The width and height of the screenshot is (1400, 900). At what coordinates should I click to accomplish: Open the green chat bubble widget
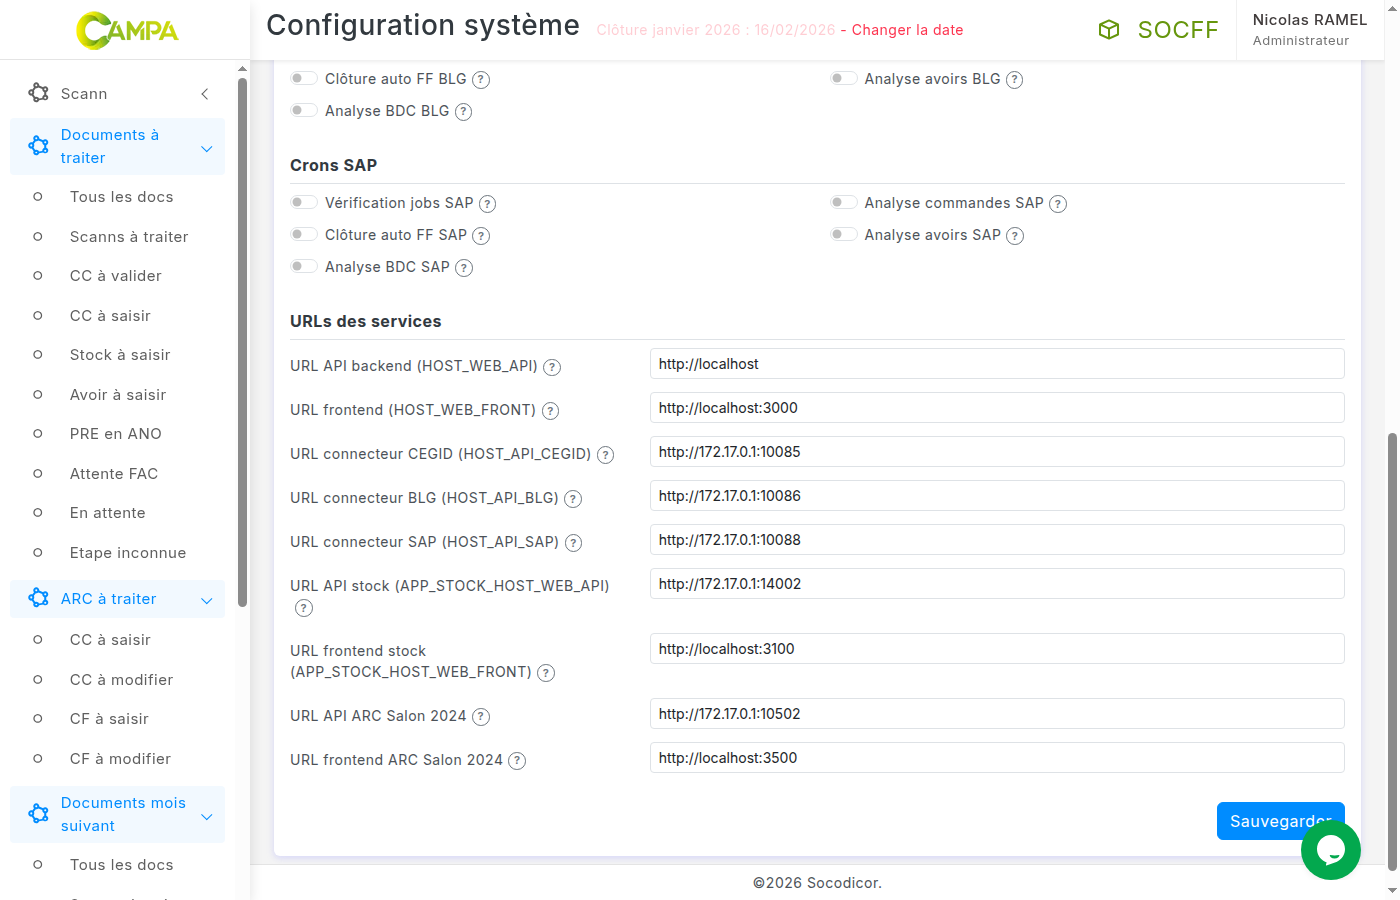(1331, 850)
